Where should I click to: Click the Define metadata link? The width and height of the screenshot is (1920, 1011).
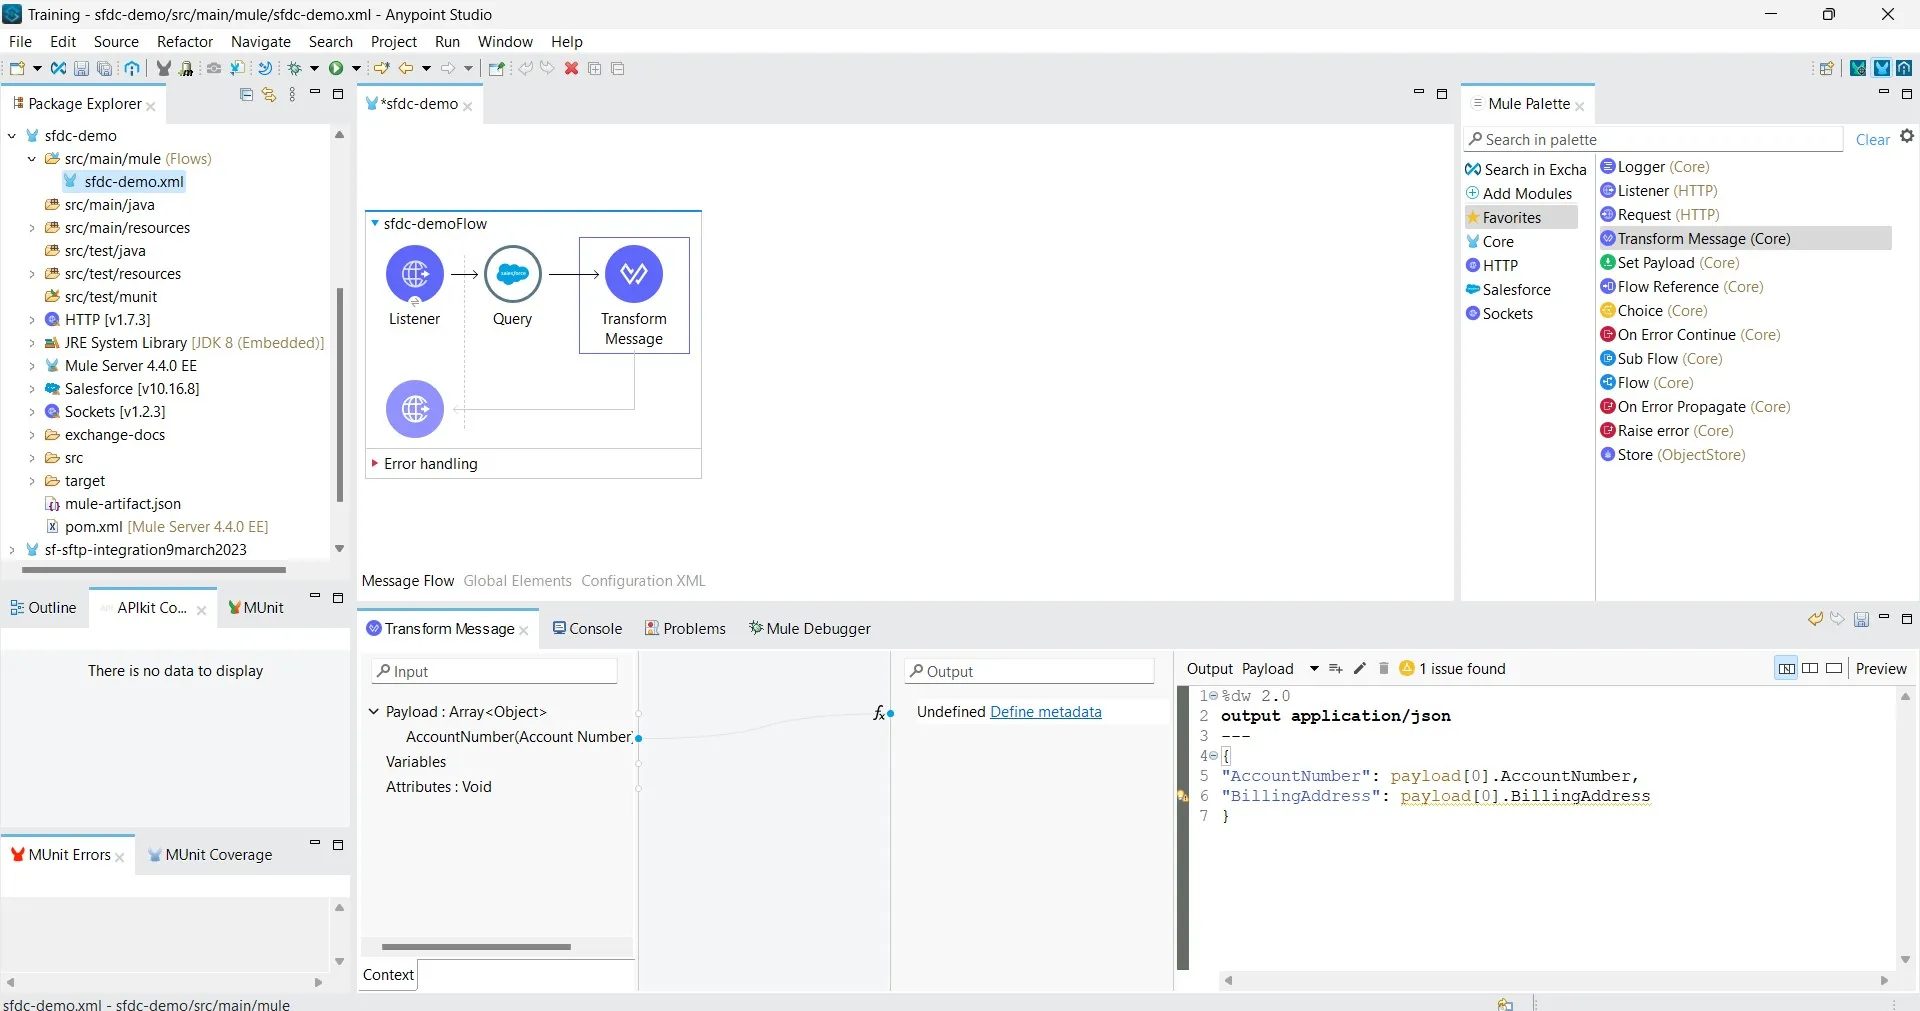1046,712
